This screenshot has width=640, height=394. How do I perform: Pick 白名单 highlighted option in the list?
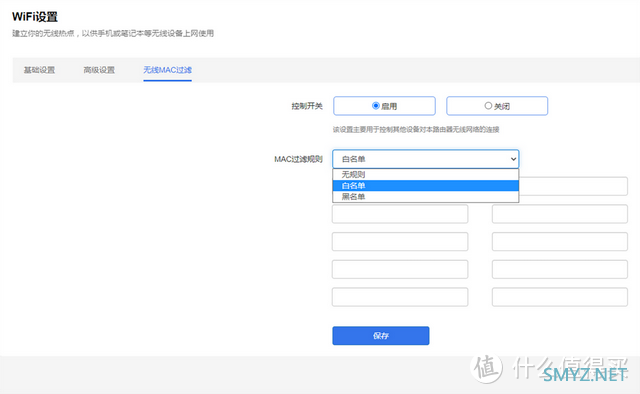click(x=426, y=185)
